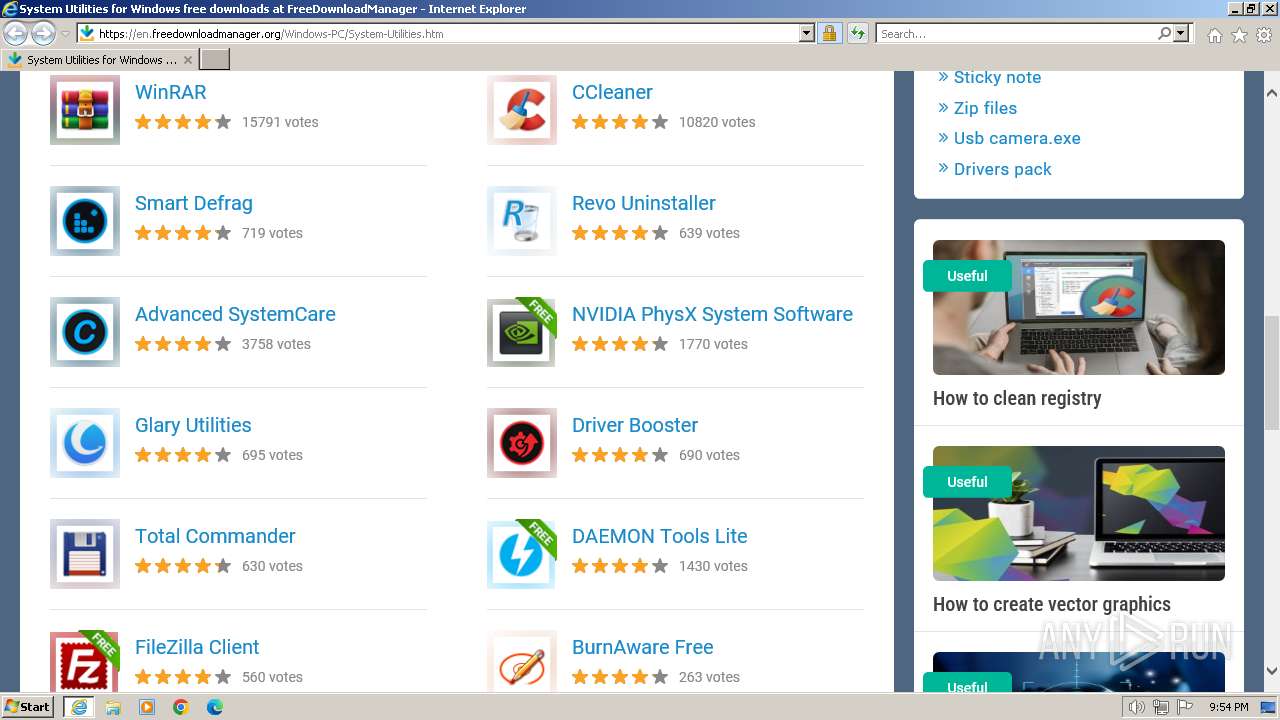
Task: Open the Usb camera.exe sidebar link
Action: (x=1017, y=138)
